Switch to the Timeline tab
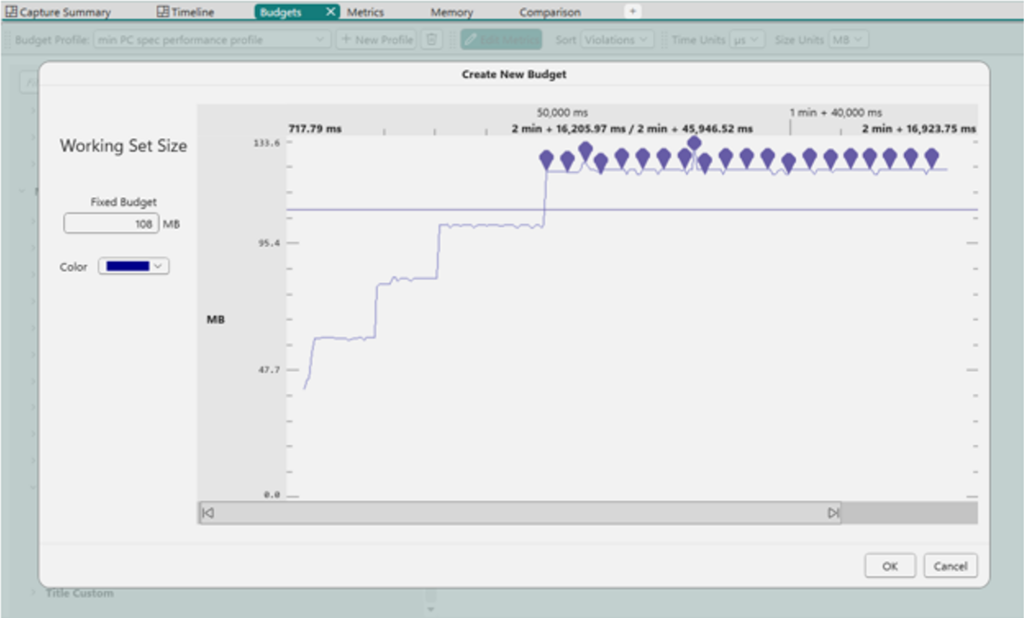This screenshot has width=1024, height=618. [x=185, y=12]
